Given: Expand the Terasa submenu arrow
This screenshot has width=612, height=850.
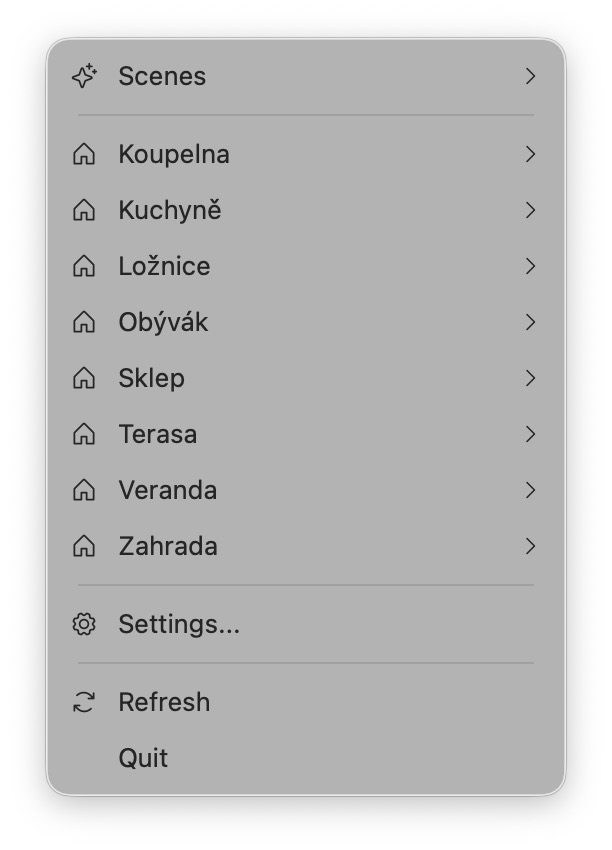Looking at the screenshot, I should [531, 435].
